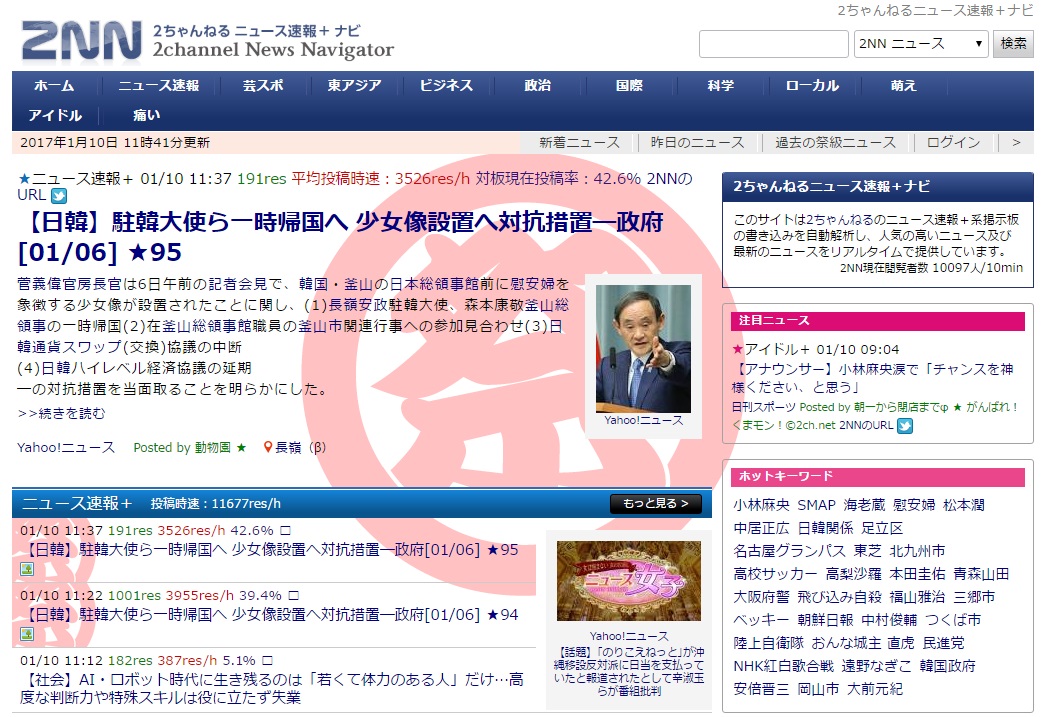This screenshot has width=1044, height=717.
Task: Click hot keyword 大阪府警
Action: pyautogui.click(x=761, y=597)
